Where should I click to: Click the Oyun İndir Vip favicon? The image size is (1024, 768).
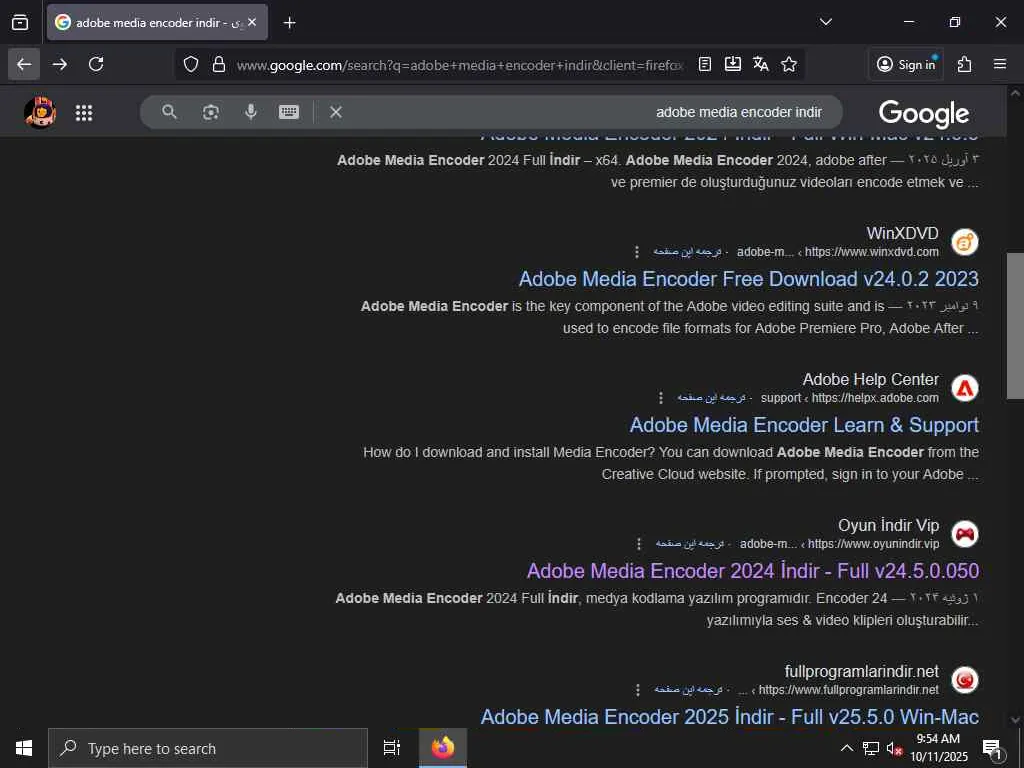tap(965, 534)
